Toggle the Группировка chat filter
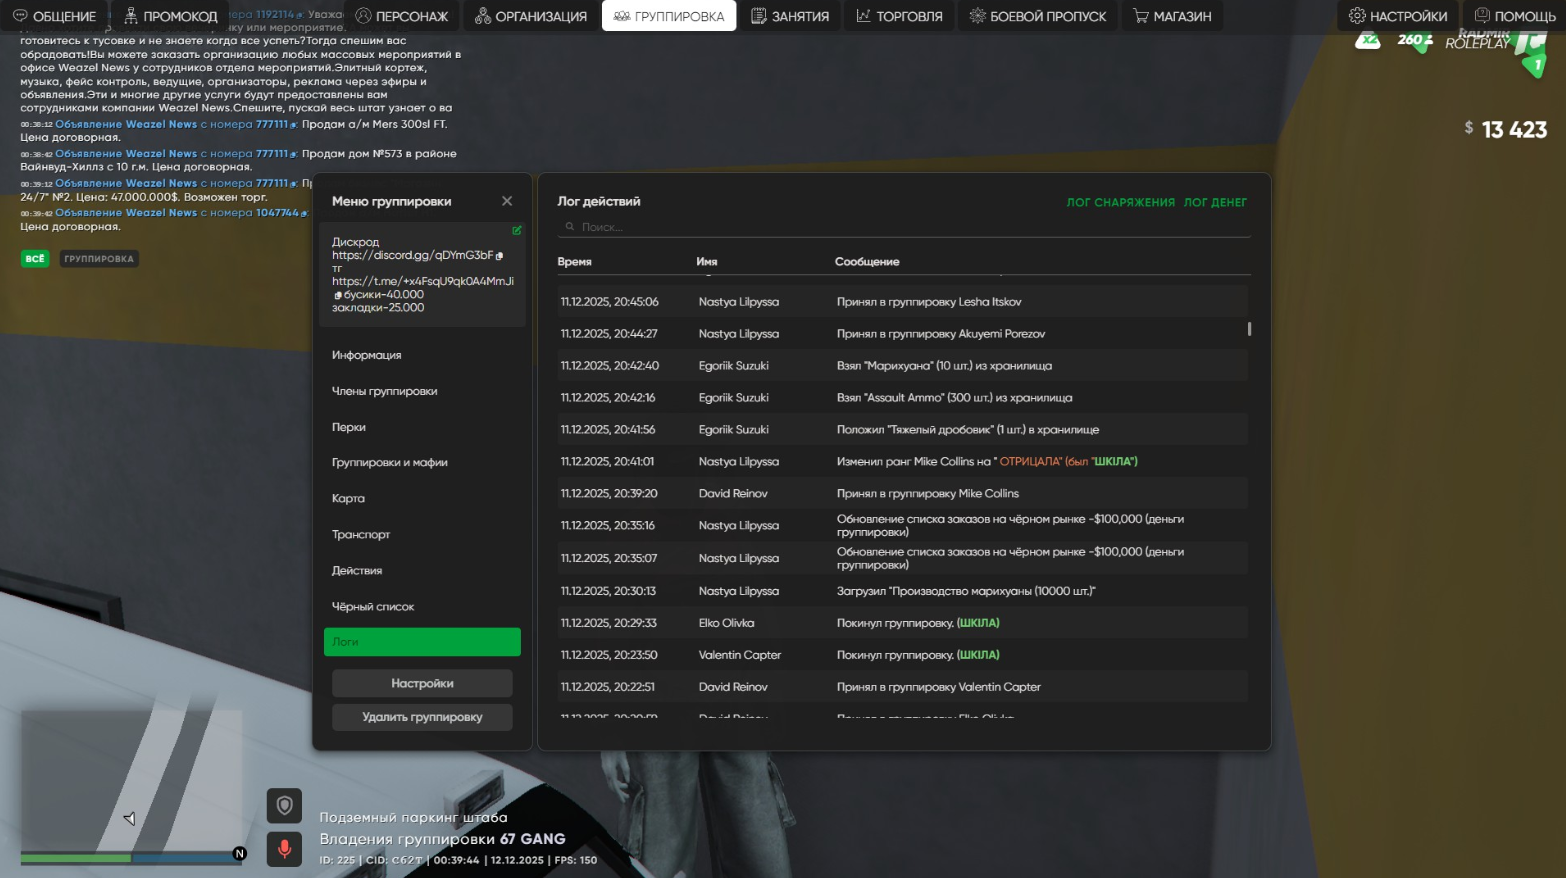Image resolution: width=1566 pixels, height=878 pixels. (x=99, y=259)
